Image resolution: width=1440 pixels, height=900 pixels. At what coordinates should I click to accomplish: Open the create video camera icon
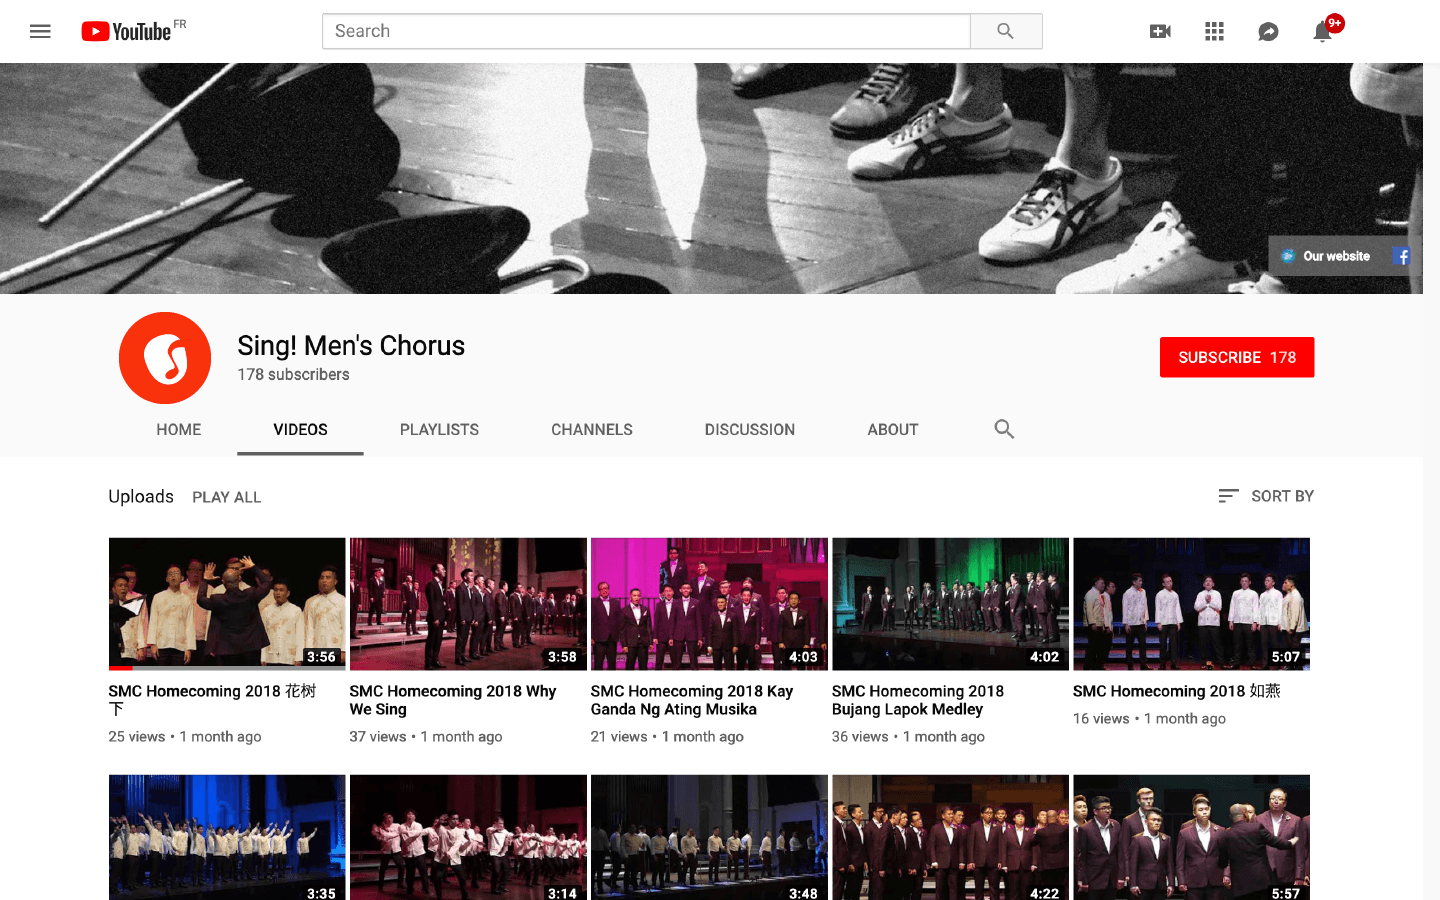pyautogui.click(x=1160, y=31)
